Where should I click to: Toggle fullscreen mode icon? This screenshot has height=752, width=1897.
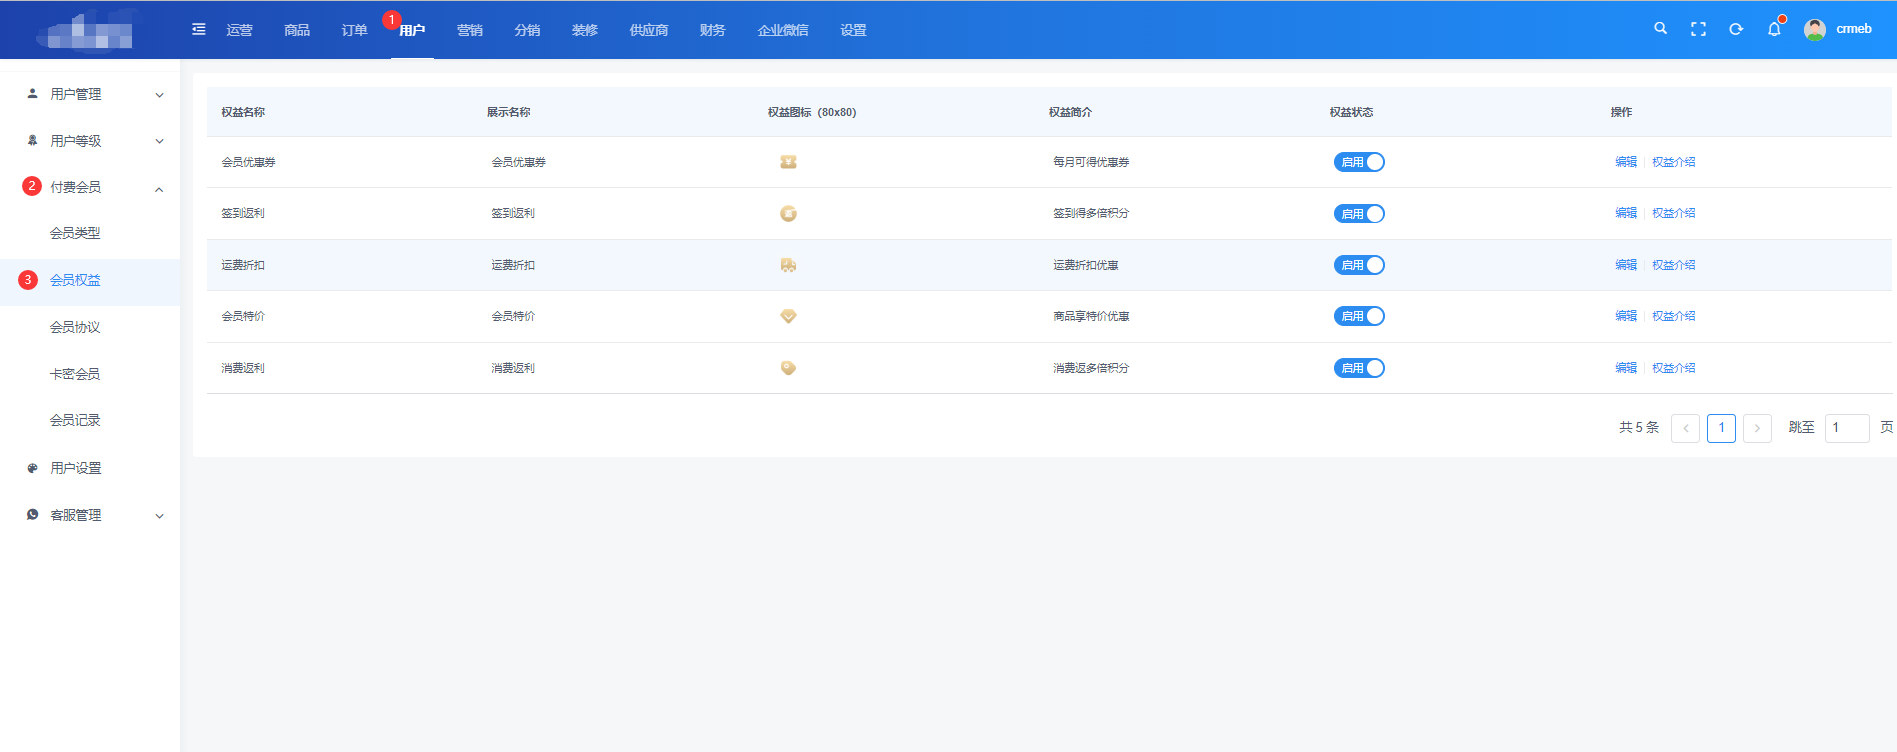(1698, 29)
